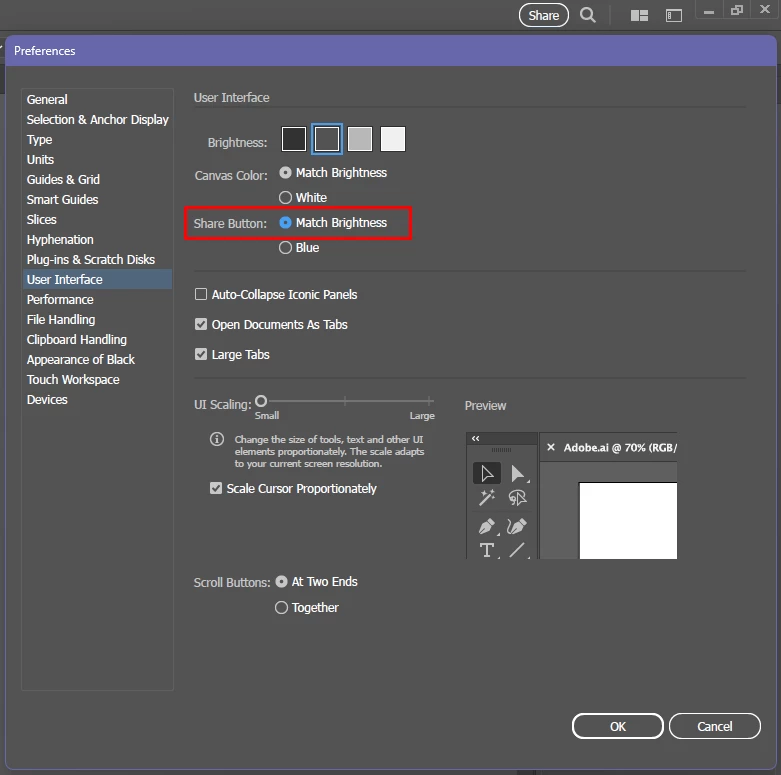Viewport: 781px width, 775px height.
Task: Choose the medium light brightness swatch
Action: click(x=360, y=139)
